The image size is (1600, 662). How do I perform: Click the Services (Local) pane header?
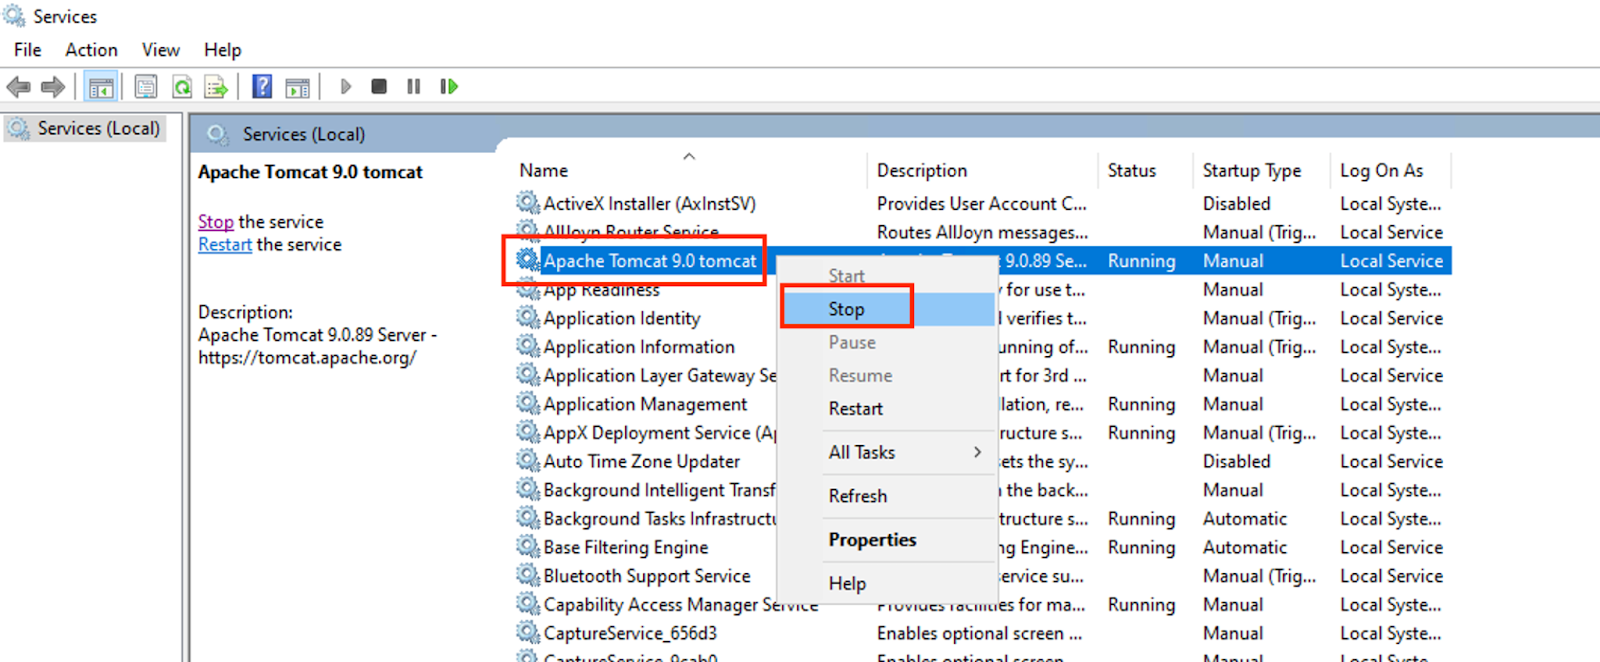[x=303, y=134]
